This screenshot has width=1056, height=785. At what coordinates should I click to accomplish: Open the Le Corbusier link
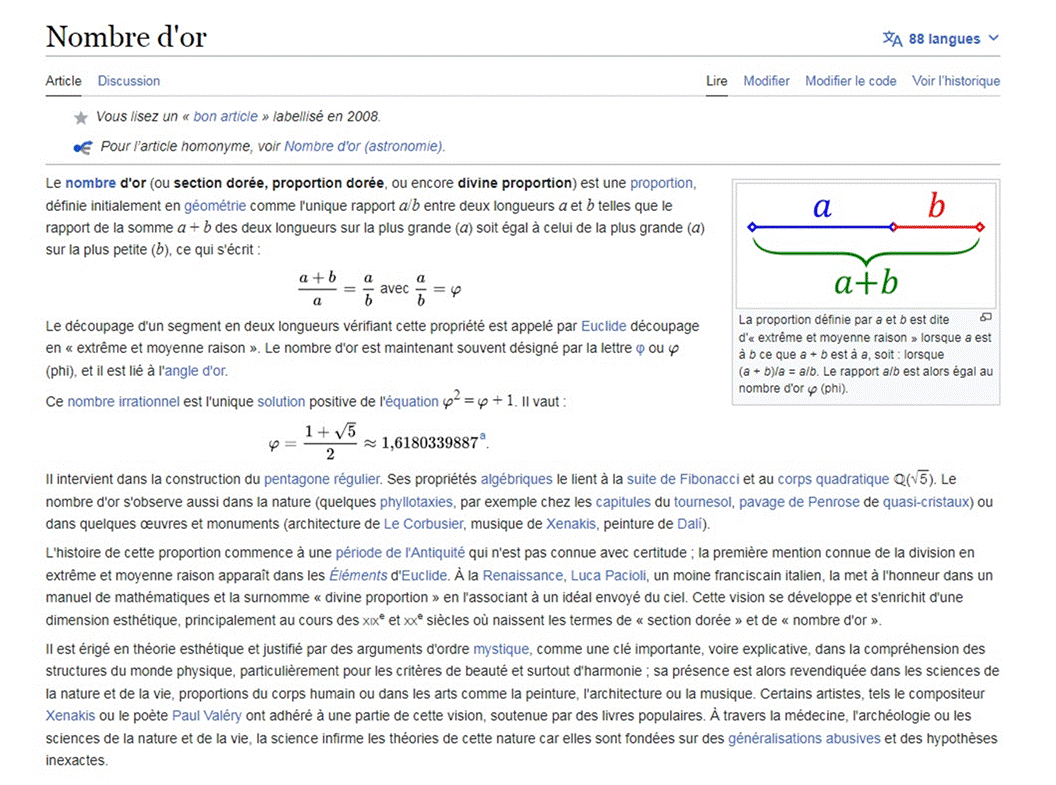click(x=424, y=524)
